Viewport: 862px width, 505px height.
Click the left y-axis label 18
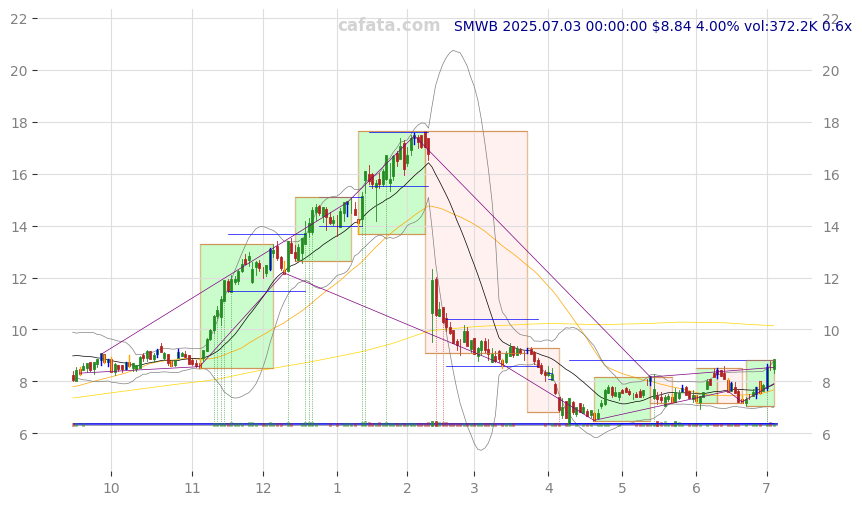click(19, 123)
